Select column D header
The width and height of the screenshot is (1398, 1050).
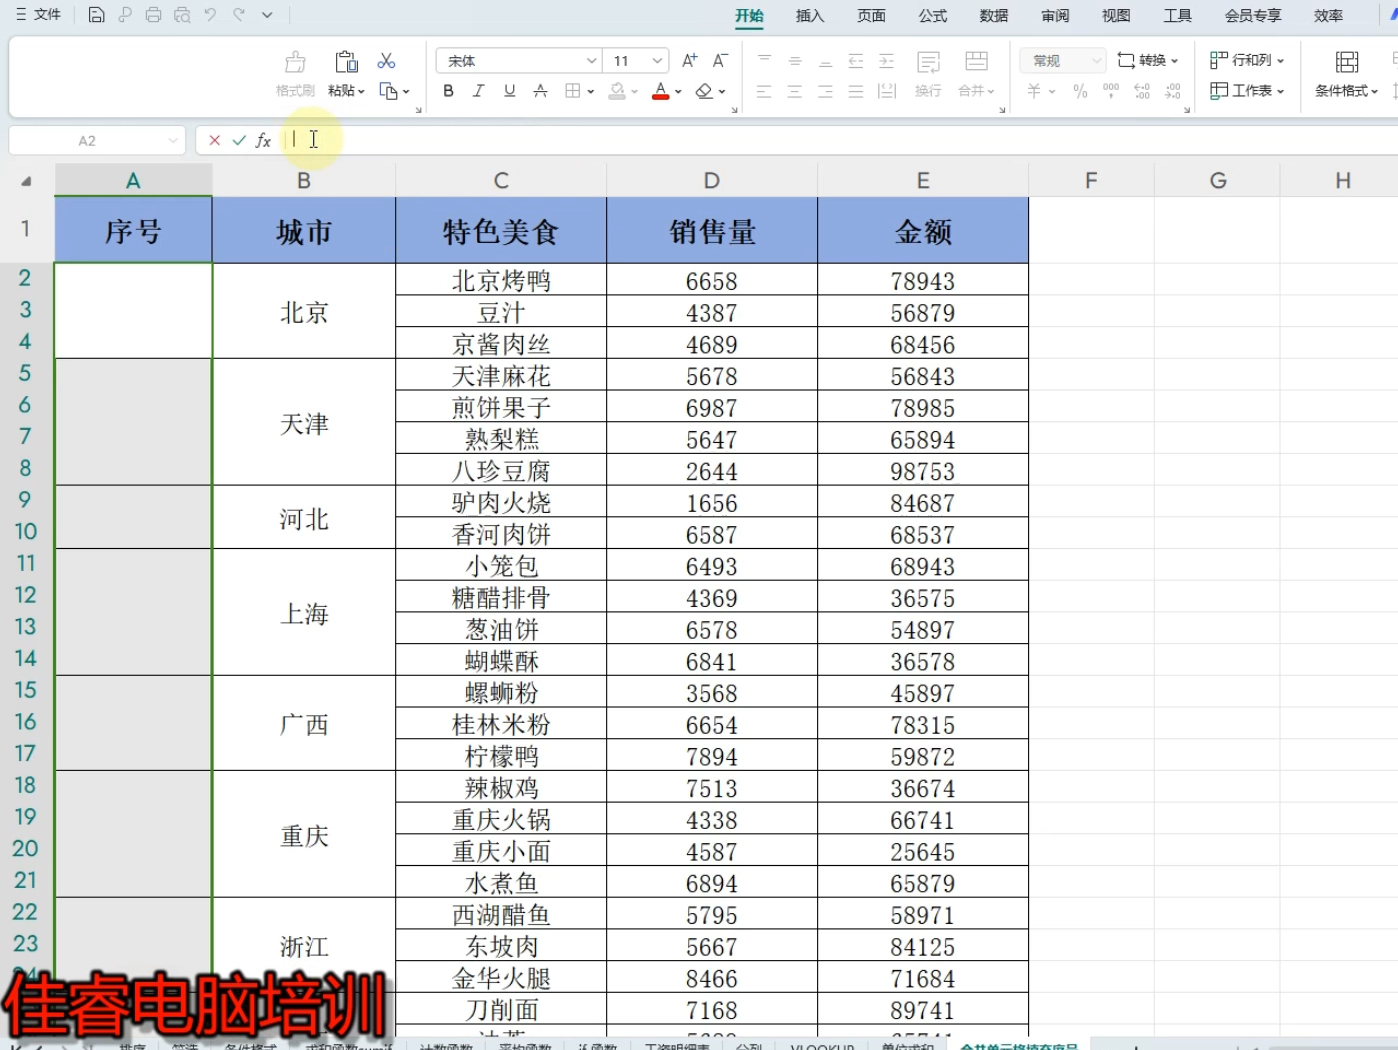(x=712, y=181)
